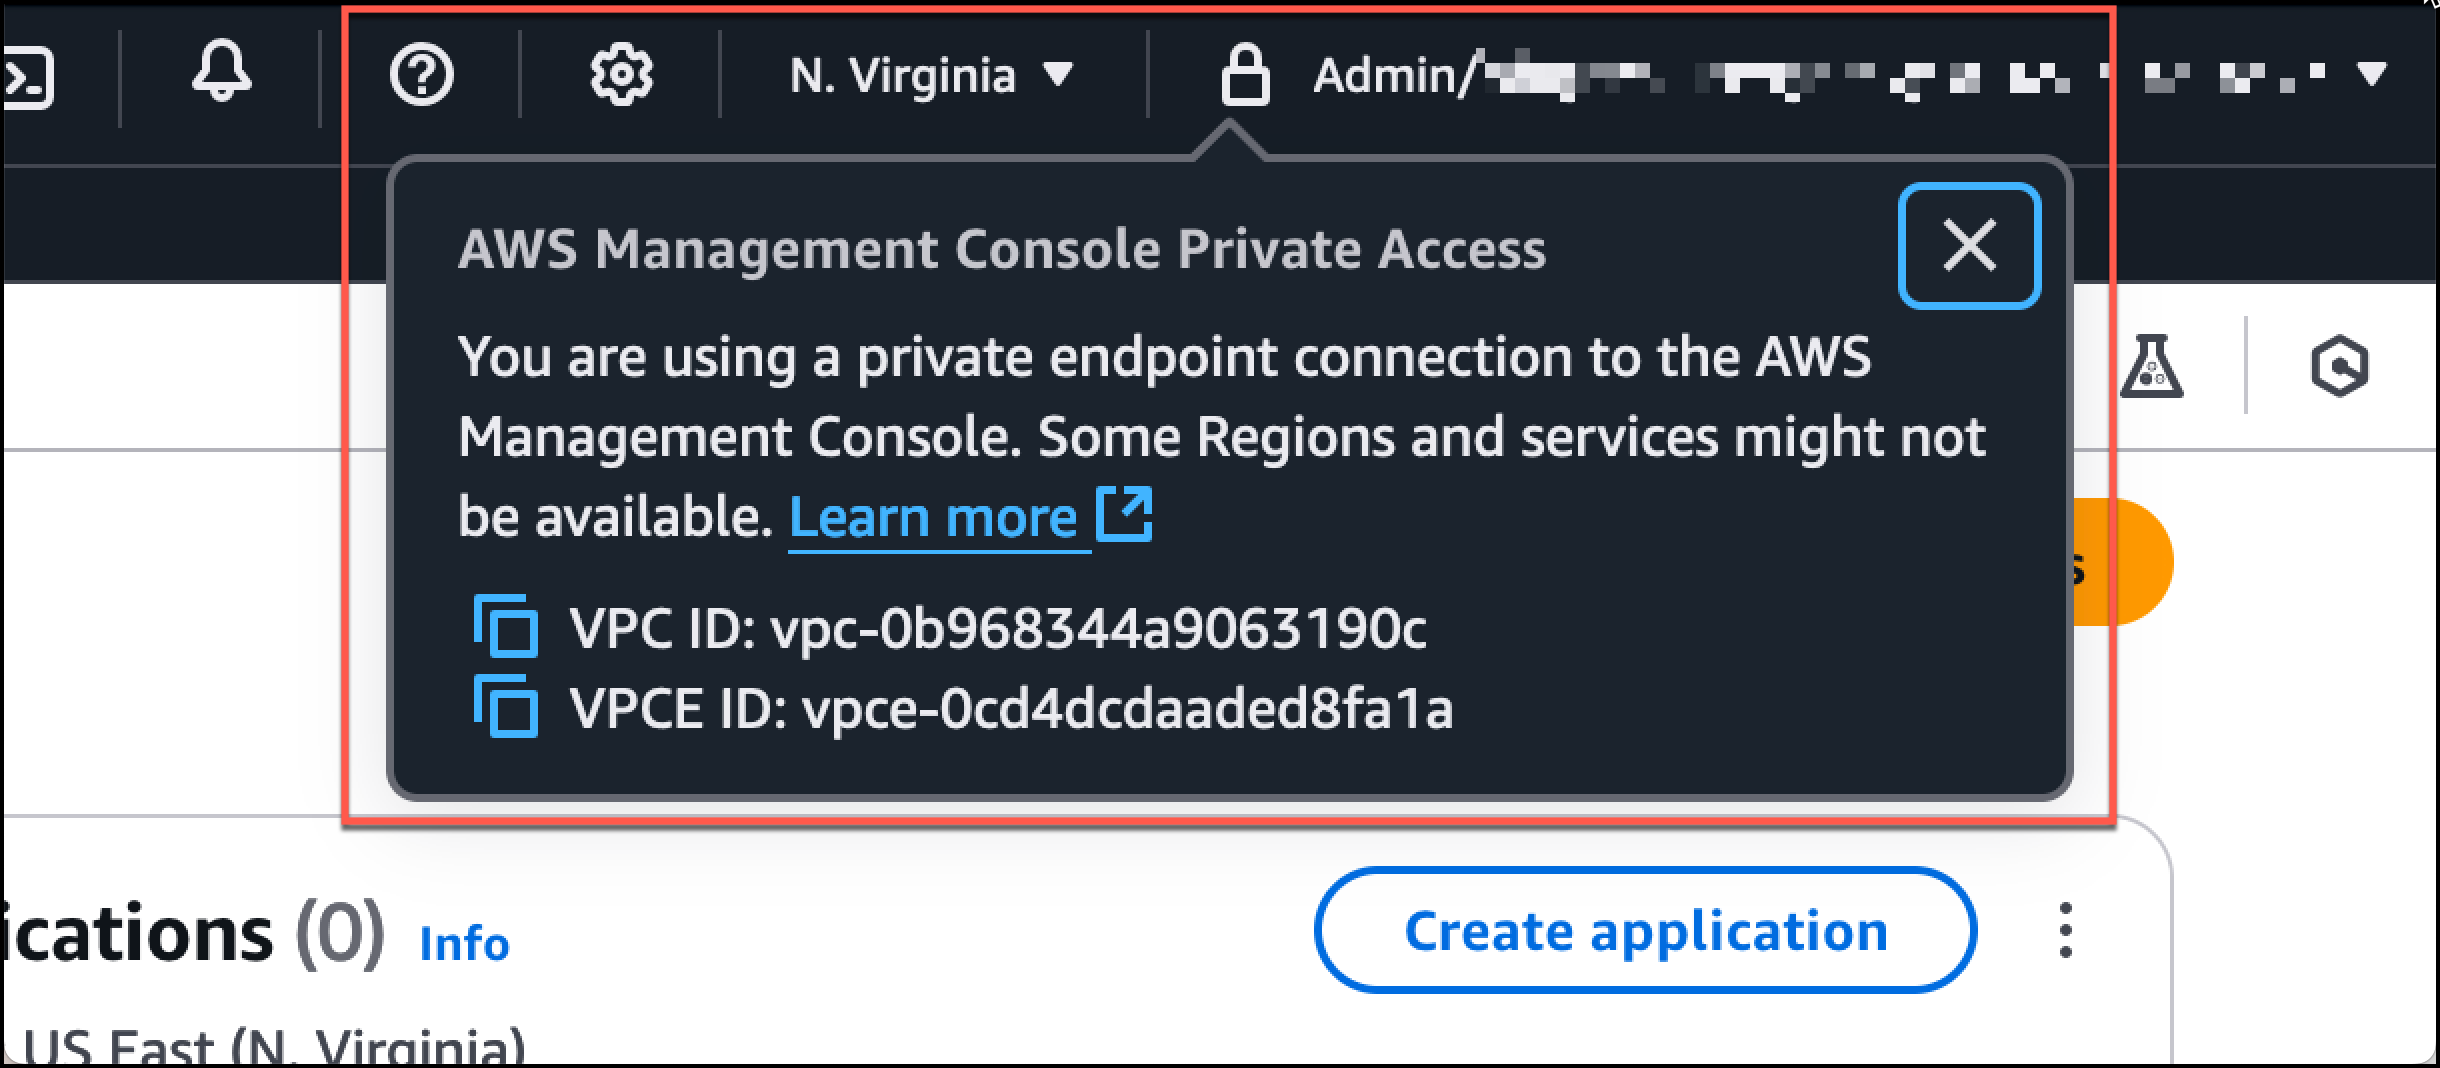Image resolution: width=2440 pixels, height=1068 pixels.
Task: Click the experiments flask icon
Action: coord(2154,364)
